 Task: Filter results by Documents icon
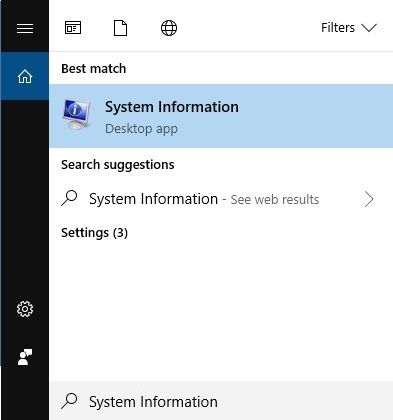coord(120,28)
